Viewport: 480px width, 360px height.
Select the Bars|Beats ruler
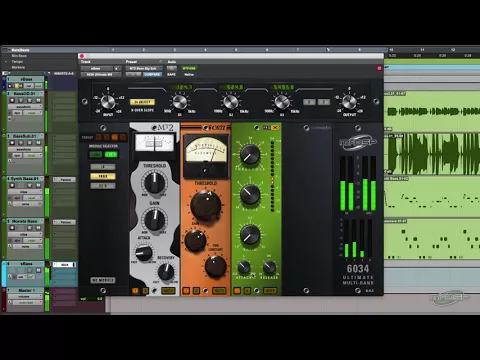21,50
